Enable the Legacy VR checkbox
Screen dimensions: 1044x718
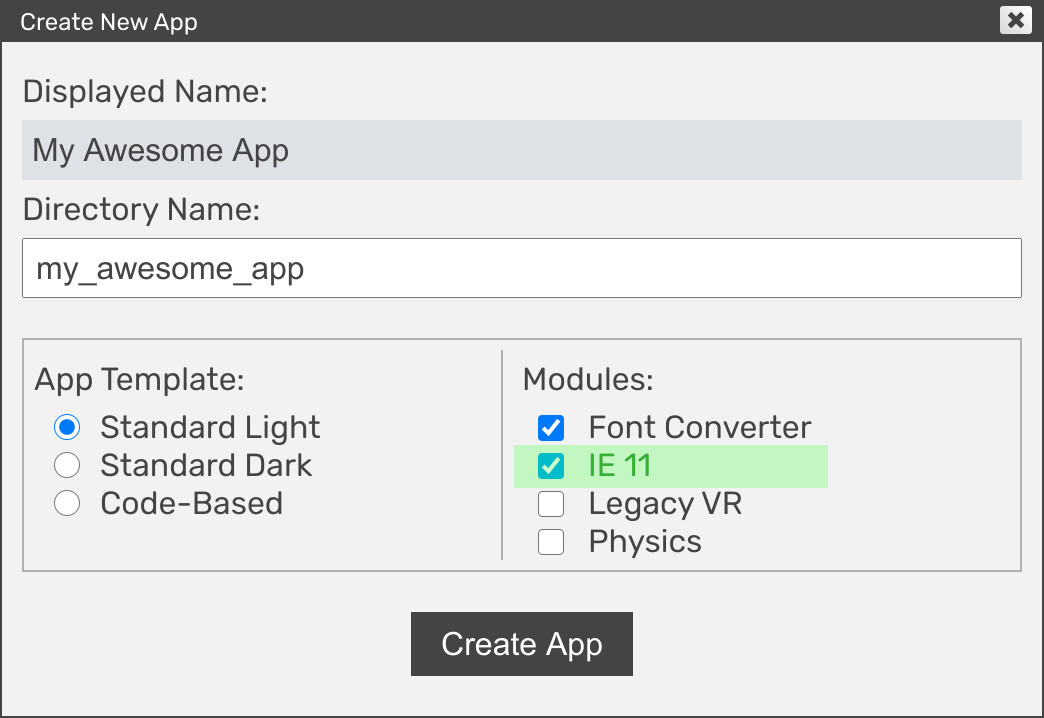(551, 504)
